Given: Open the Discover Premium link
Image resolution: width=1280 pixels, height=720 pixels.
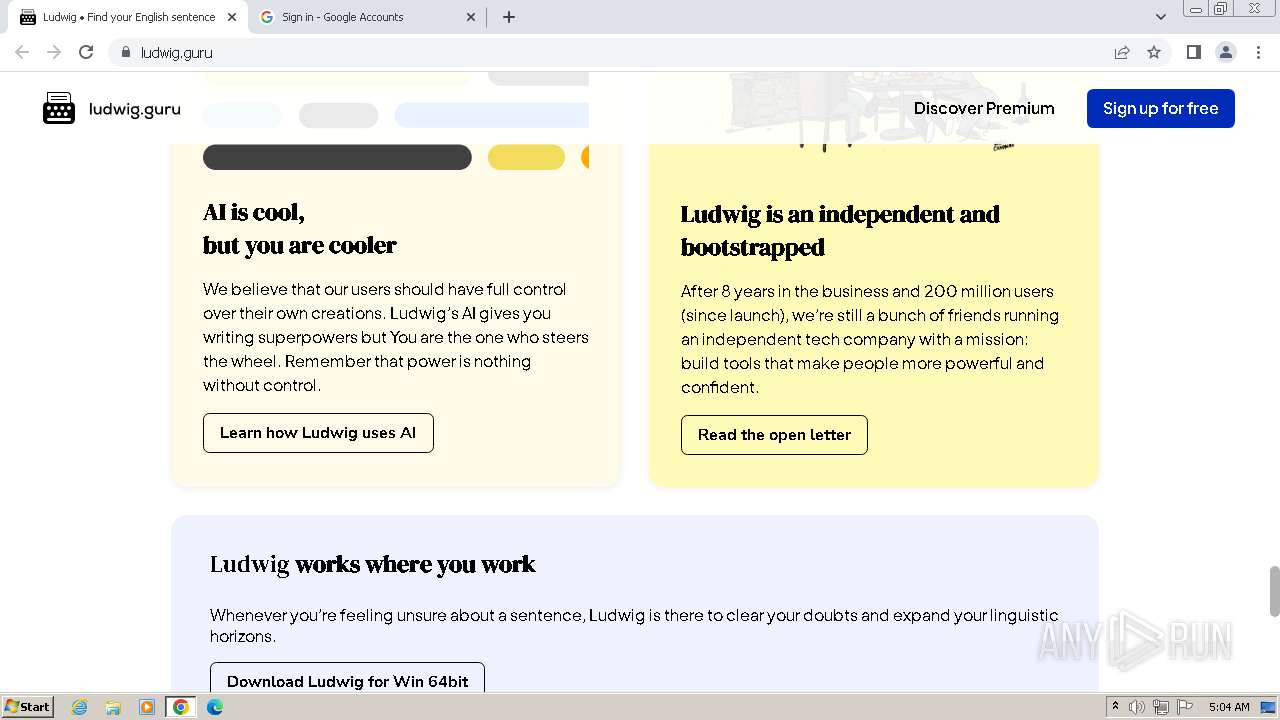Looking at the screenshot, I should tap(984, 108).
